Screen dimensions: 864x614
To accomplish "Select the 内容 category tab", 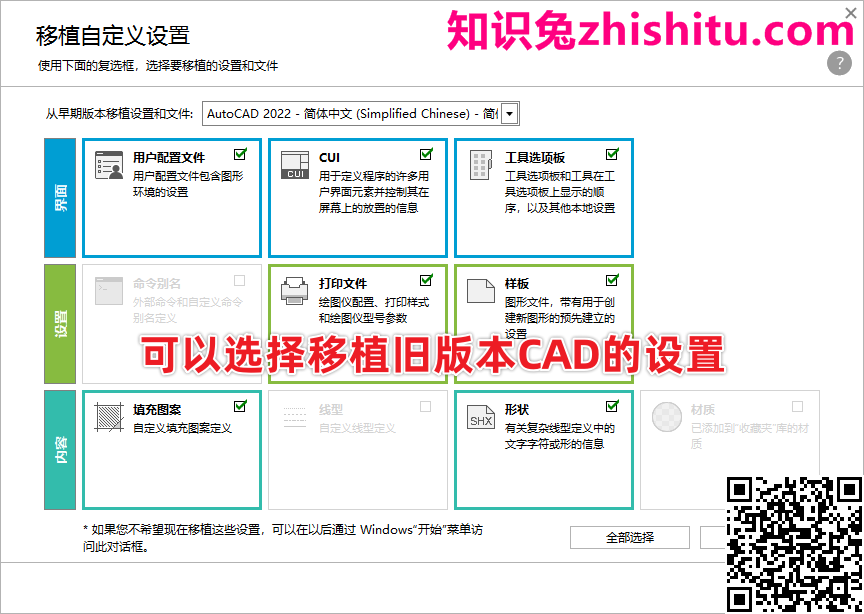I will (x=60, y=450).
